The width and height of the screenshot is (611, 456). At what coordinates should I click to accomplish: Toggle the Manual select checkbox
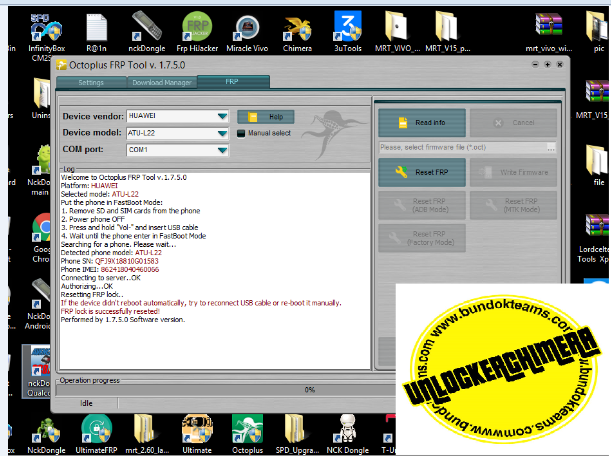pos(241,133)
